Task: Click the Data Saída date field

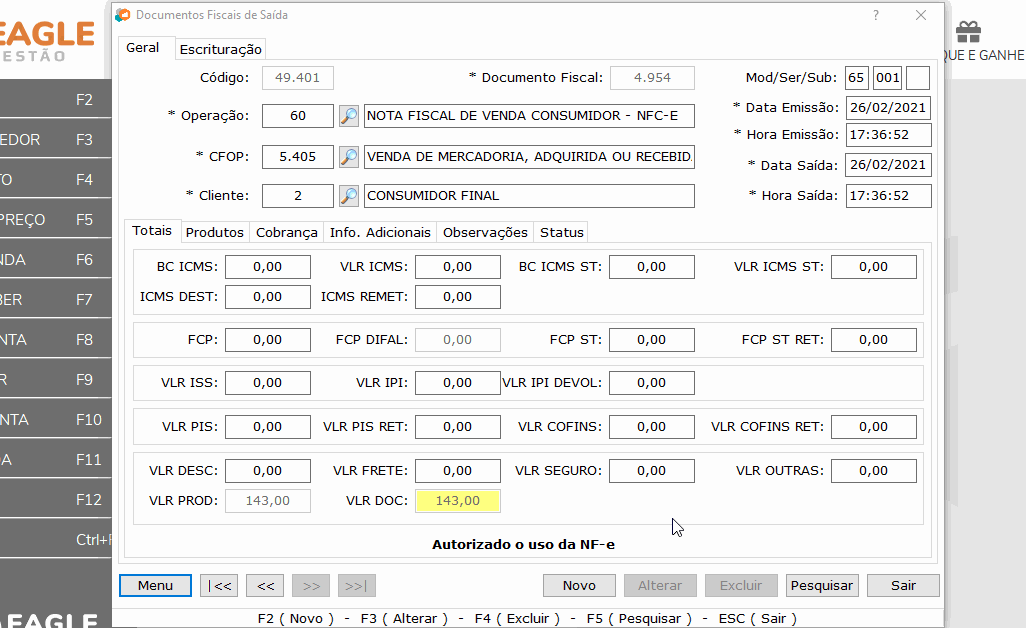Action: [888, 165]
